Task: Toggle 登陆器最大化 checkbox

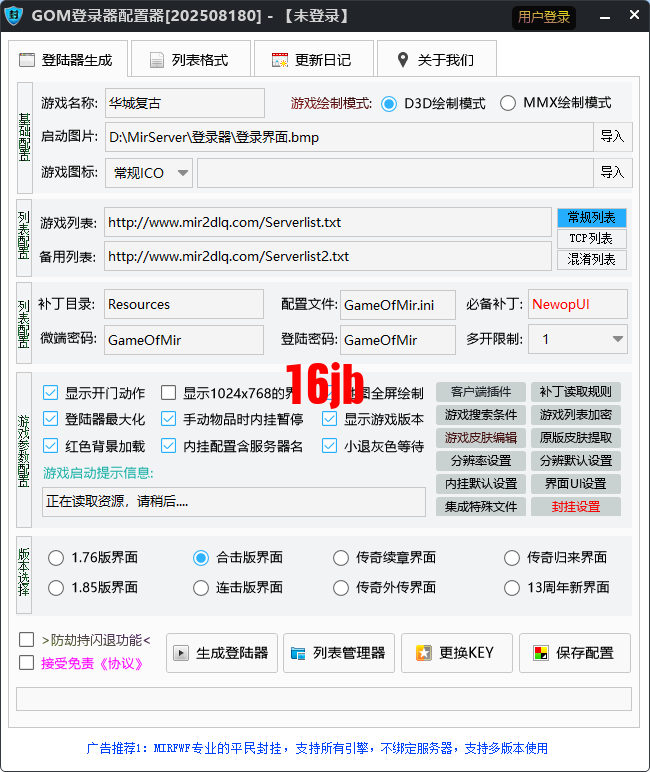Action: point(50,419)
